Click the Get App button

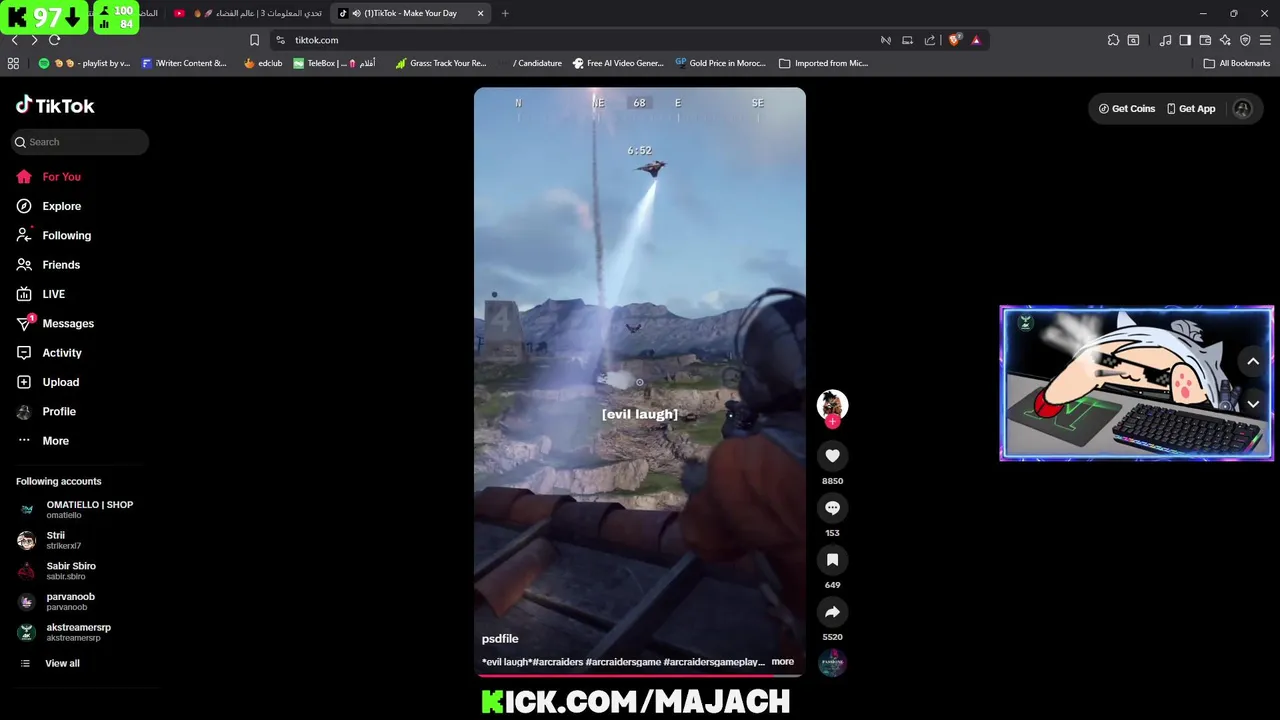coord(1191,109)
